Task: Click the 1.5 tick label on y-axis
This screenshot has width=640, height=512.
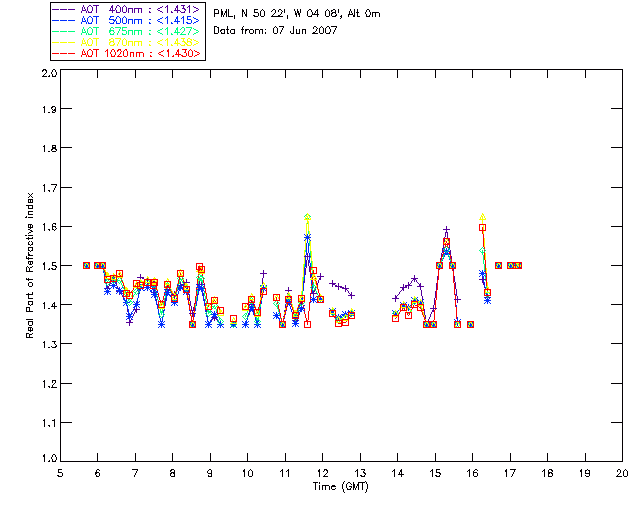Action: (49, 266)
